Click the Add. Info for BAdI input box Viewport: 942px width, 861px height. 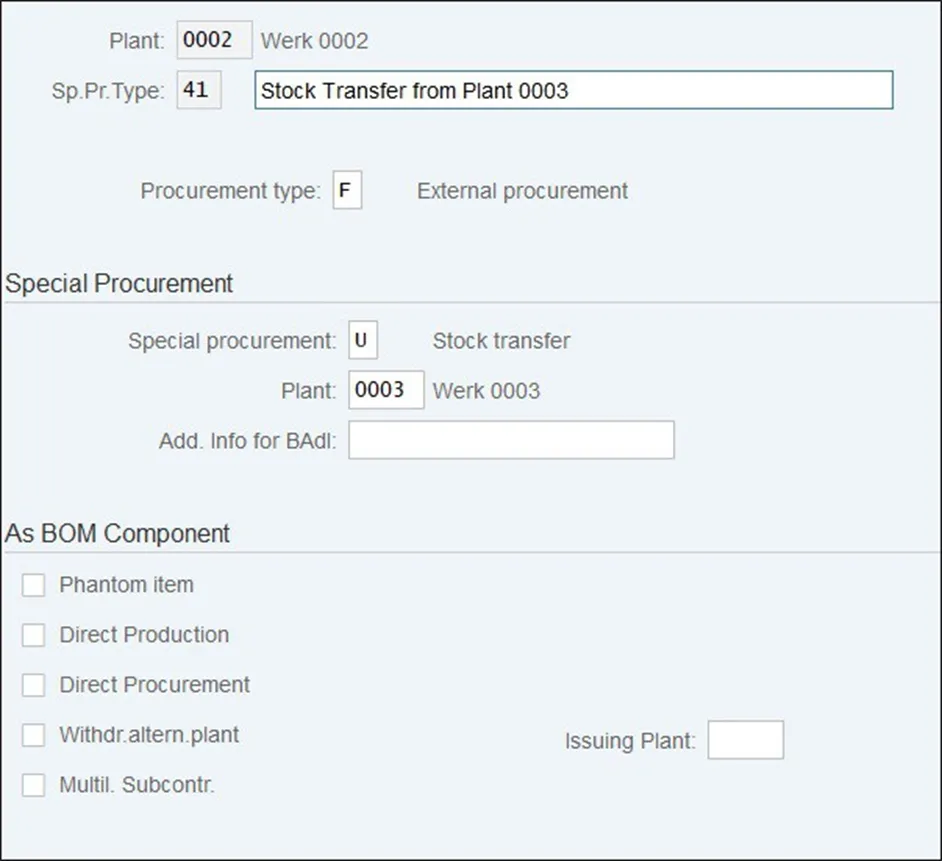tap(511, 440)
